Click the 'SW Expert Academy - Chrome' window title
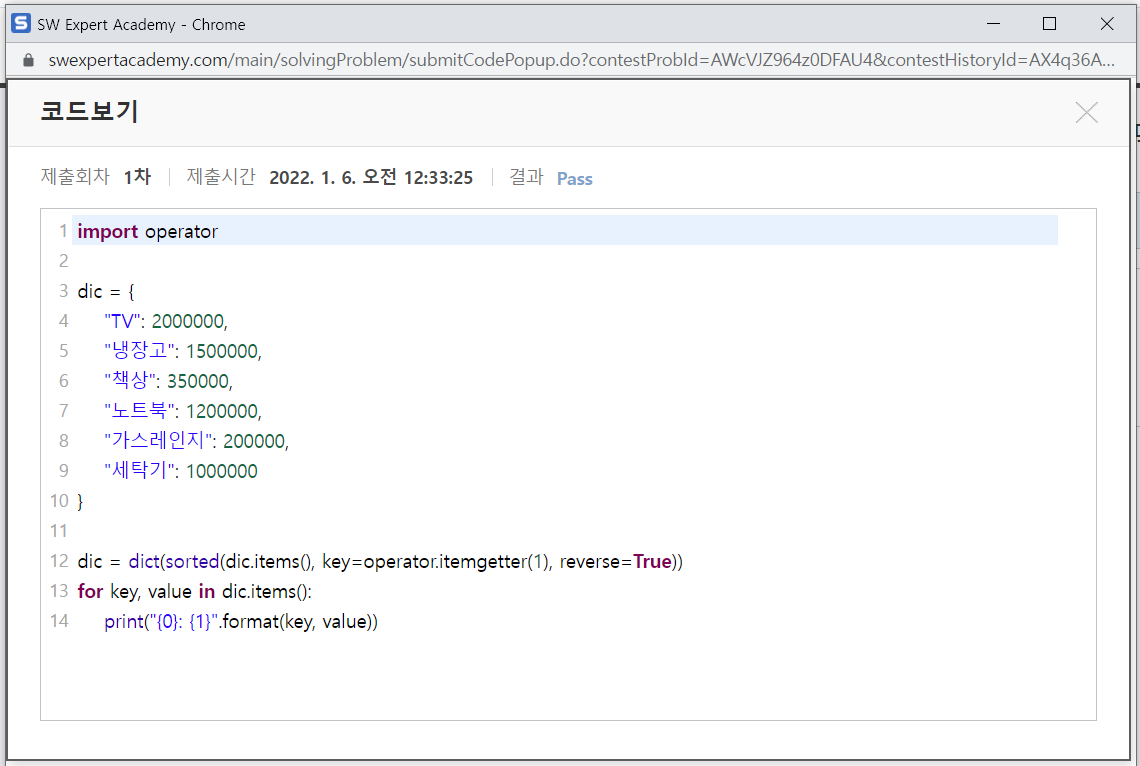The height and width of the screenshot is (766, 1140). [x=141, y=25]
